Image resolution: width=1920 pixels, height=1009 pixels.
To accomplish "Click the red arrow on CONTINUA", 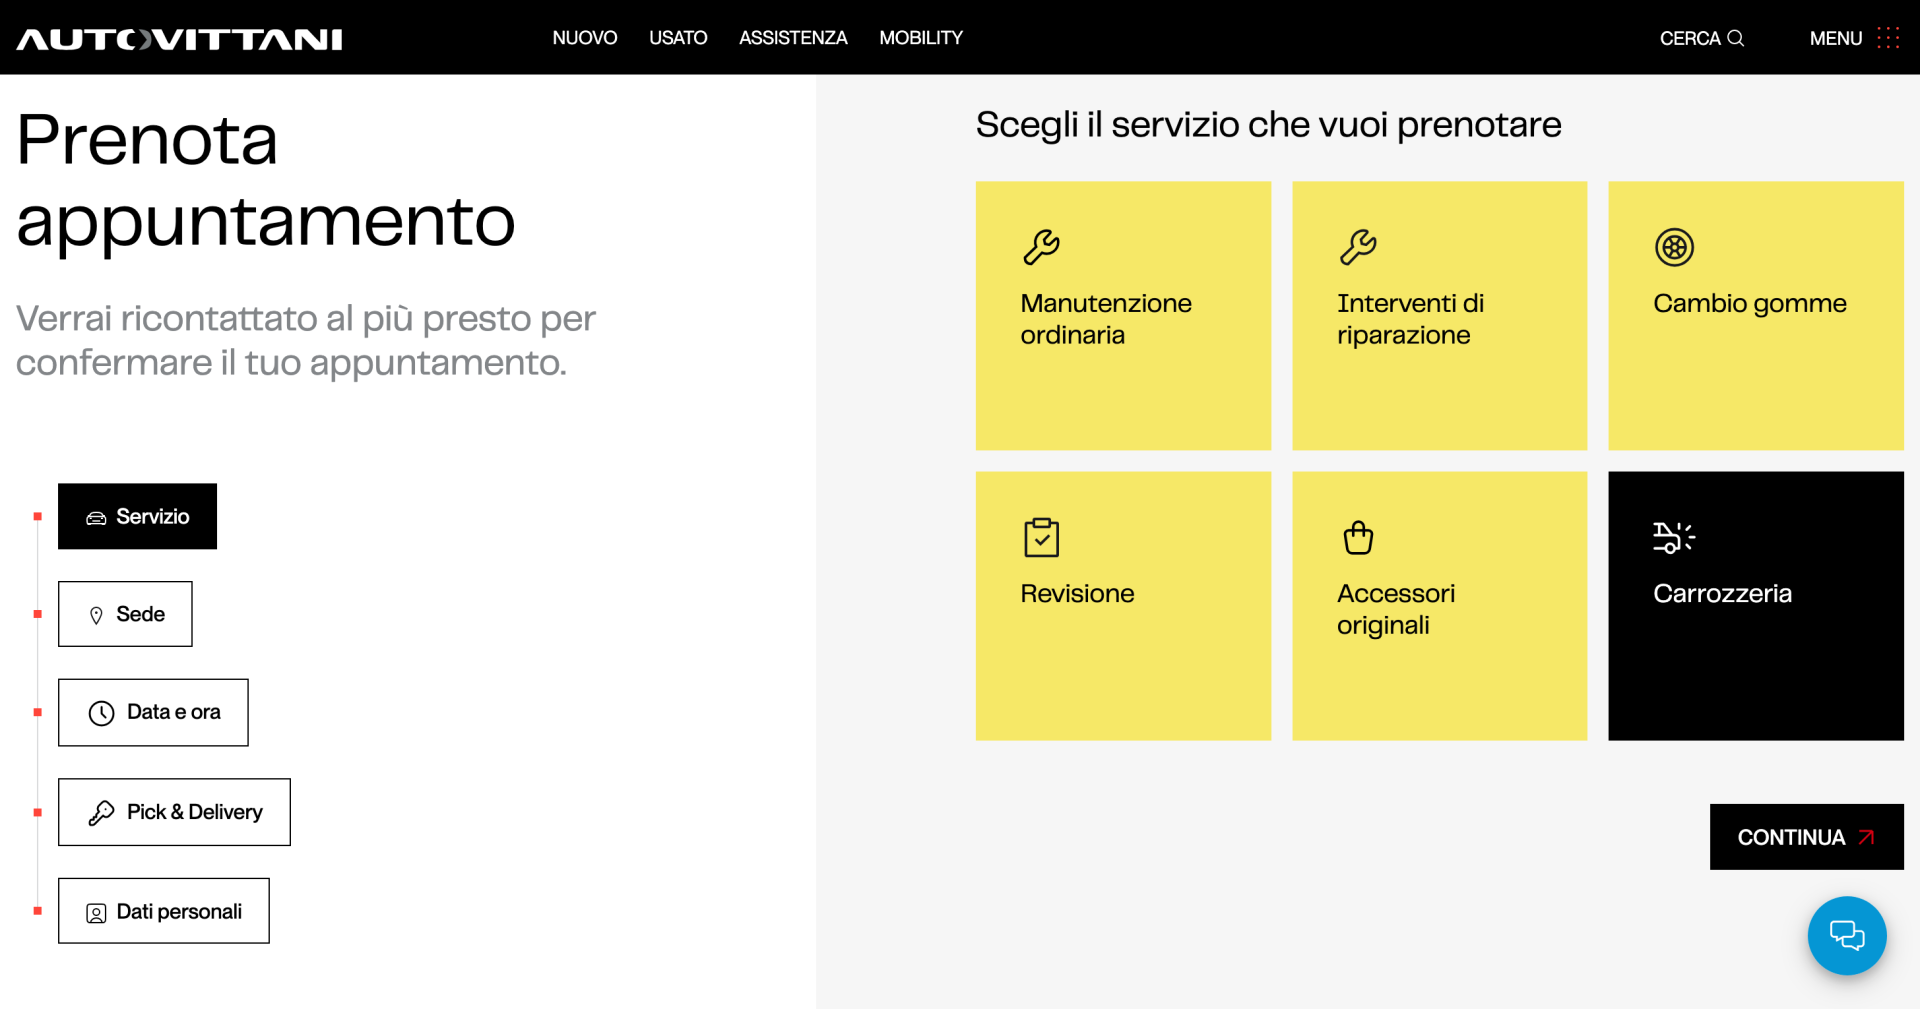I will pyautogui.click(x=1866, y=837).
